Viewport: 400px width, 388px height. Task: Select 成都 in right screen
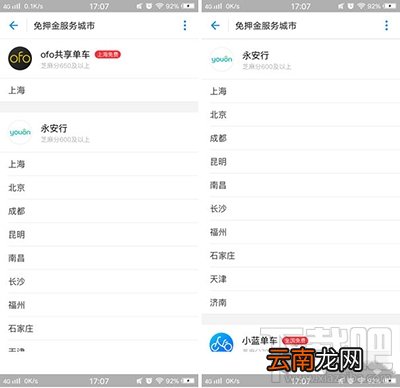[x=301, y=138]
